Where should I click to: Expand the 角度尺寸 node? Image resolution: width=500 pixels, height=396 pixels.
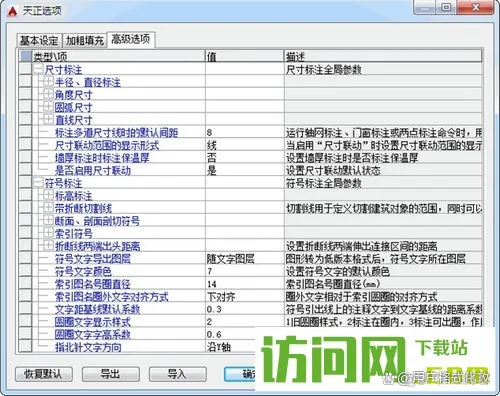[x=49, y=94]
